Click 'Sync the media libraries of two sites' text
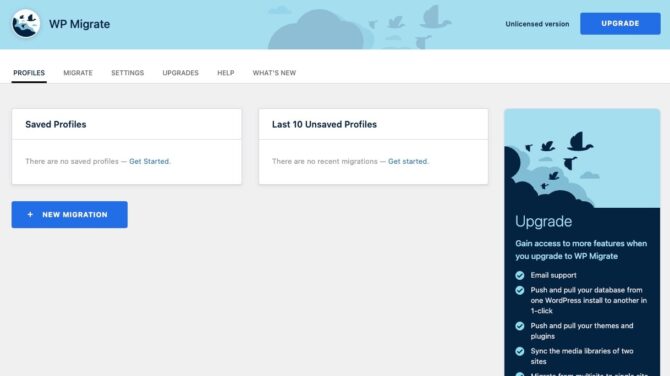This screenshot has height=376, width=670. [x=582, y=356]
